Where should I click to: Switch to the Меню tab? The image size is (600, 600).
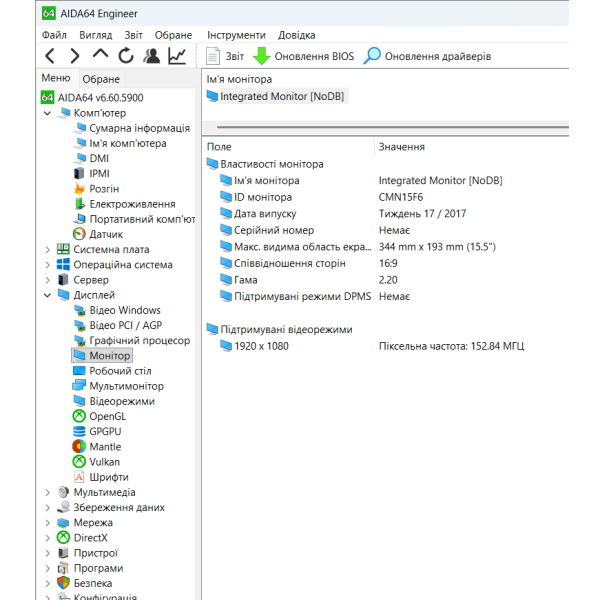tap(56, 78)
